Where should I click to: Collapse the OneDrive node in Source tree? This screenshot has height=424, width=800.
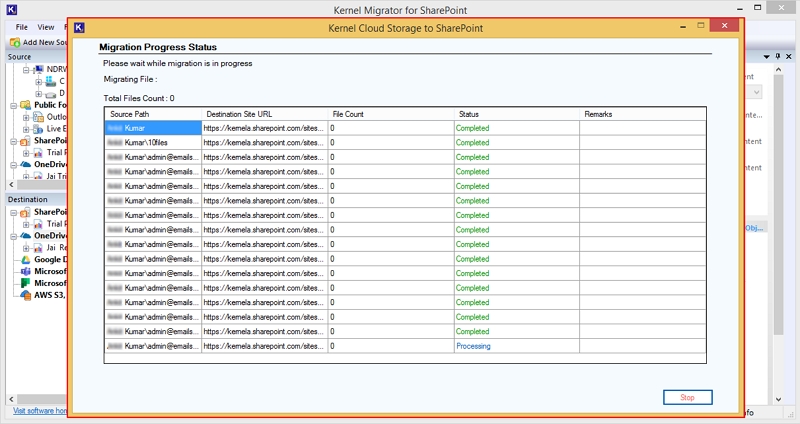pyautogui.click(x=13, y=164)
